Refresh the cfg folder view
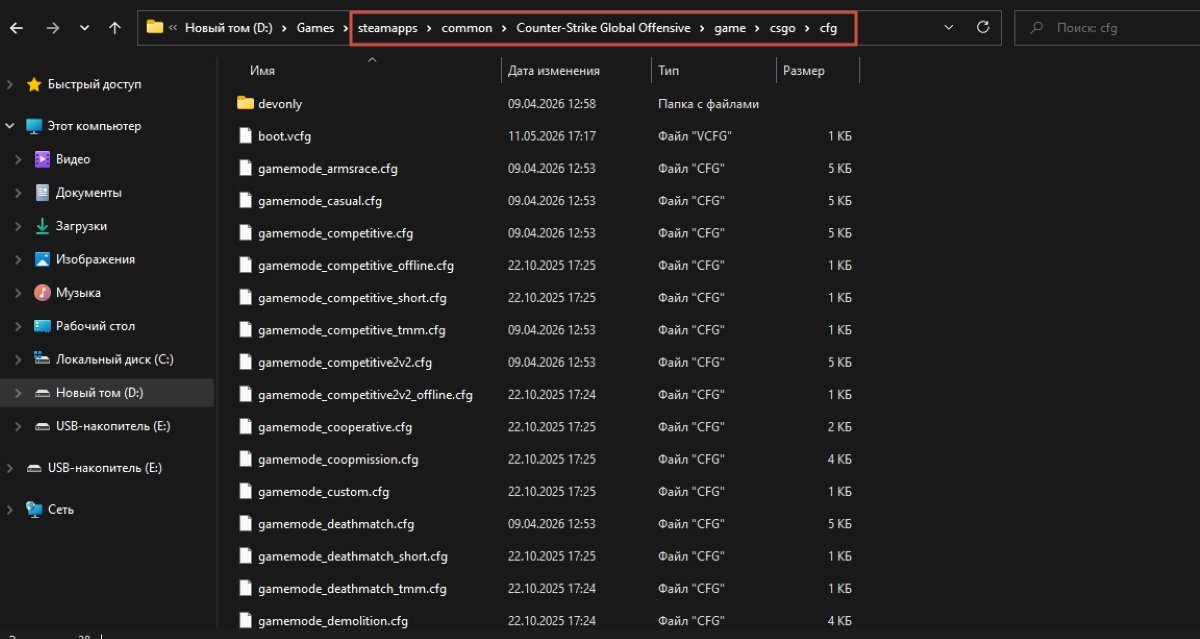The height and width of the screenshot is (639, 1200). click(x=983, y=27)
